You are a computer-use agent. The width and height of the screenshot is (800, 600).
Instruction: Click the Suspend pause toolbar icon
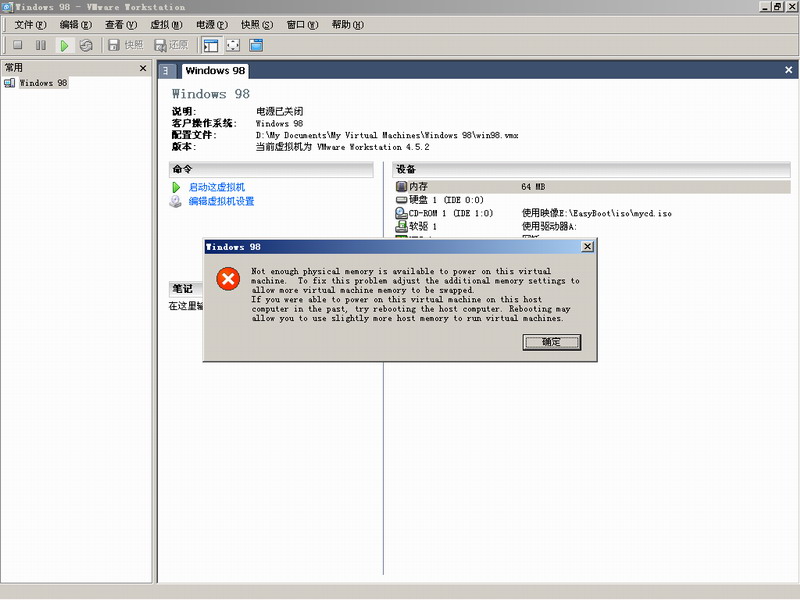(41, 45)
